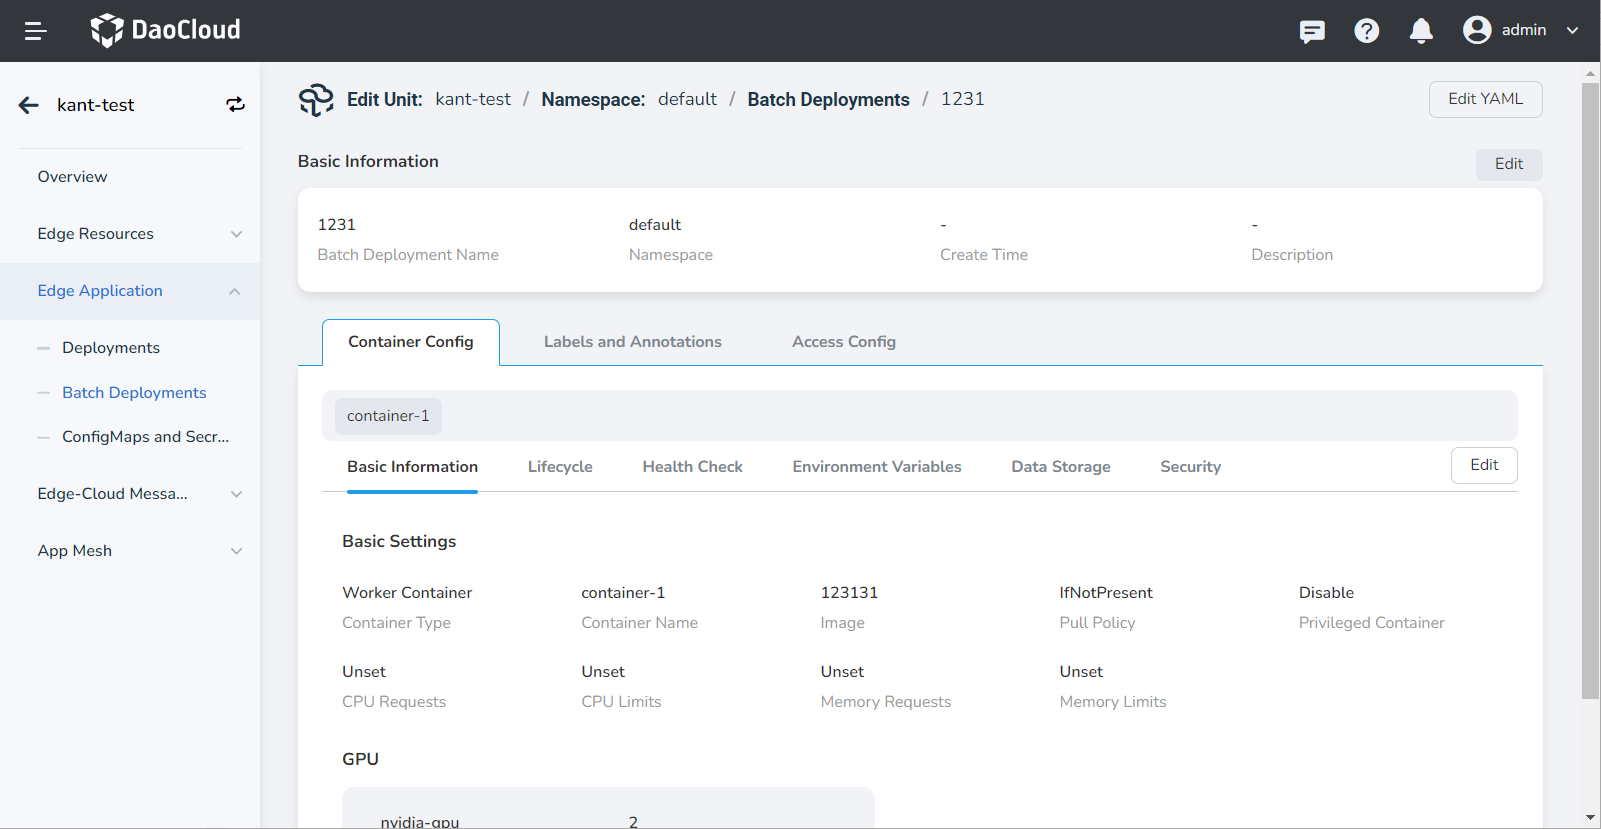Click Edit next to Basic Information heading
This screenshot has height=829, width=1601.
pyautogui.click(x=1508, y=164)
